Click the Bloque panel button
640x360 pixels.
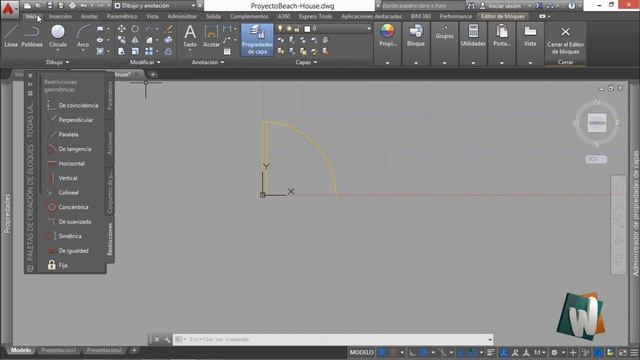tap(416, 36)
